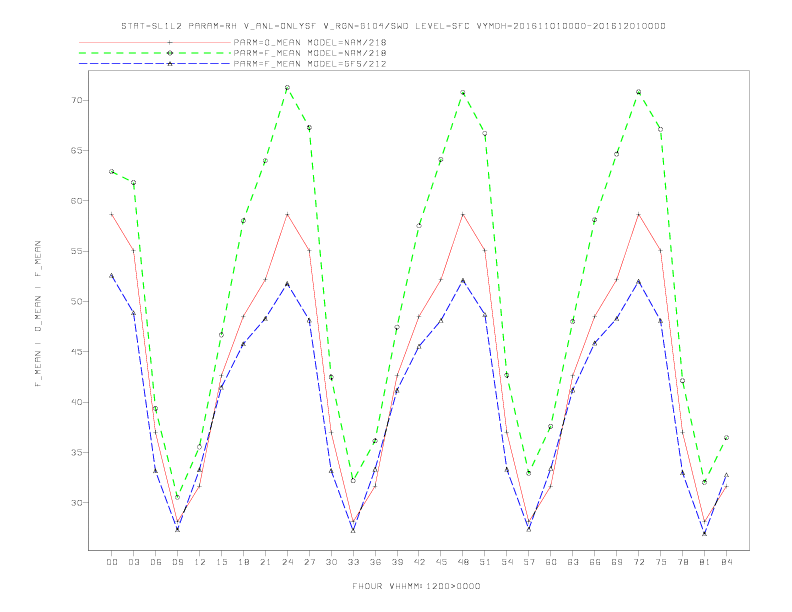Click x-axis tick label 78
792x612 pixels.
pyautogui.click(x=682, y=562)
